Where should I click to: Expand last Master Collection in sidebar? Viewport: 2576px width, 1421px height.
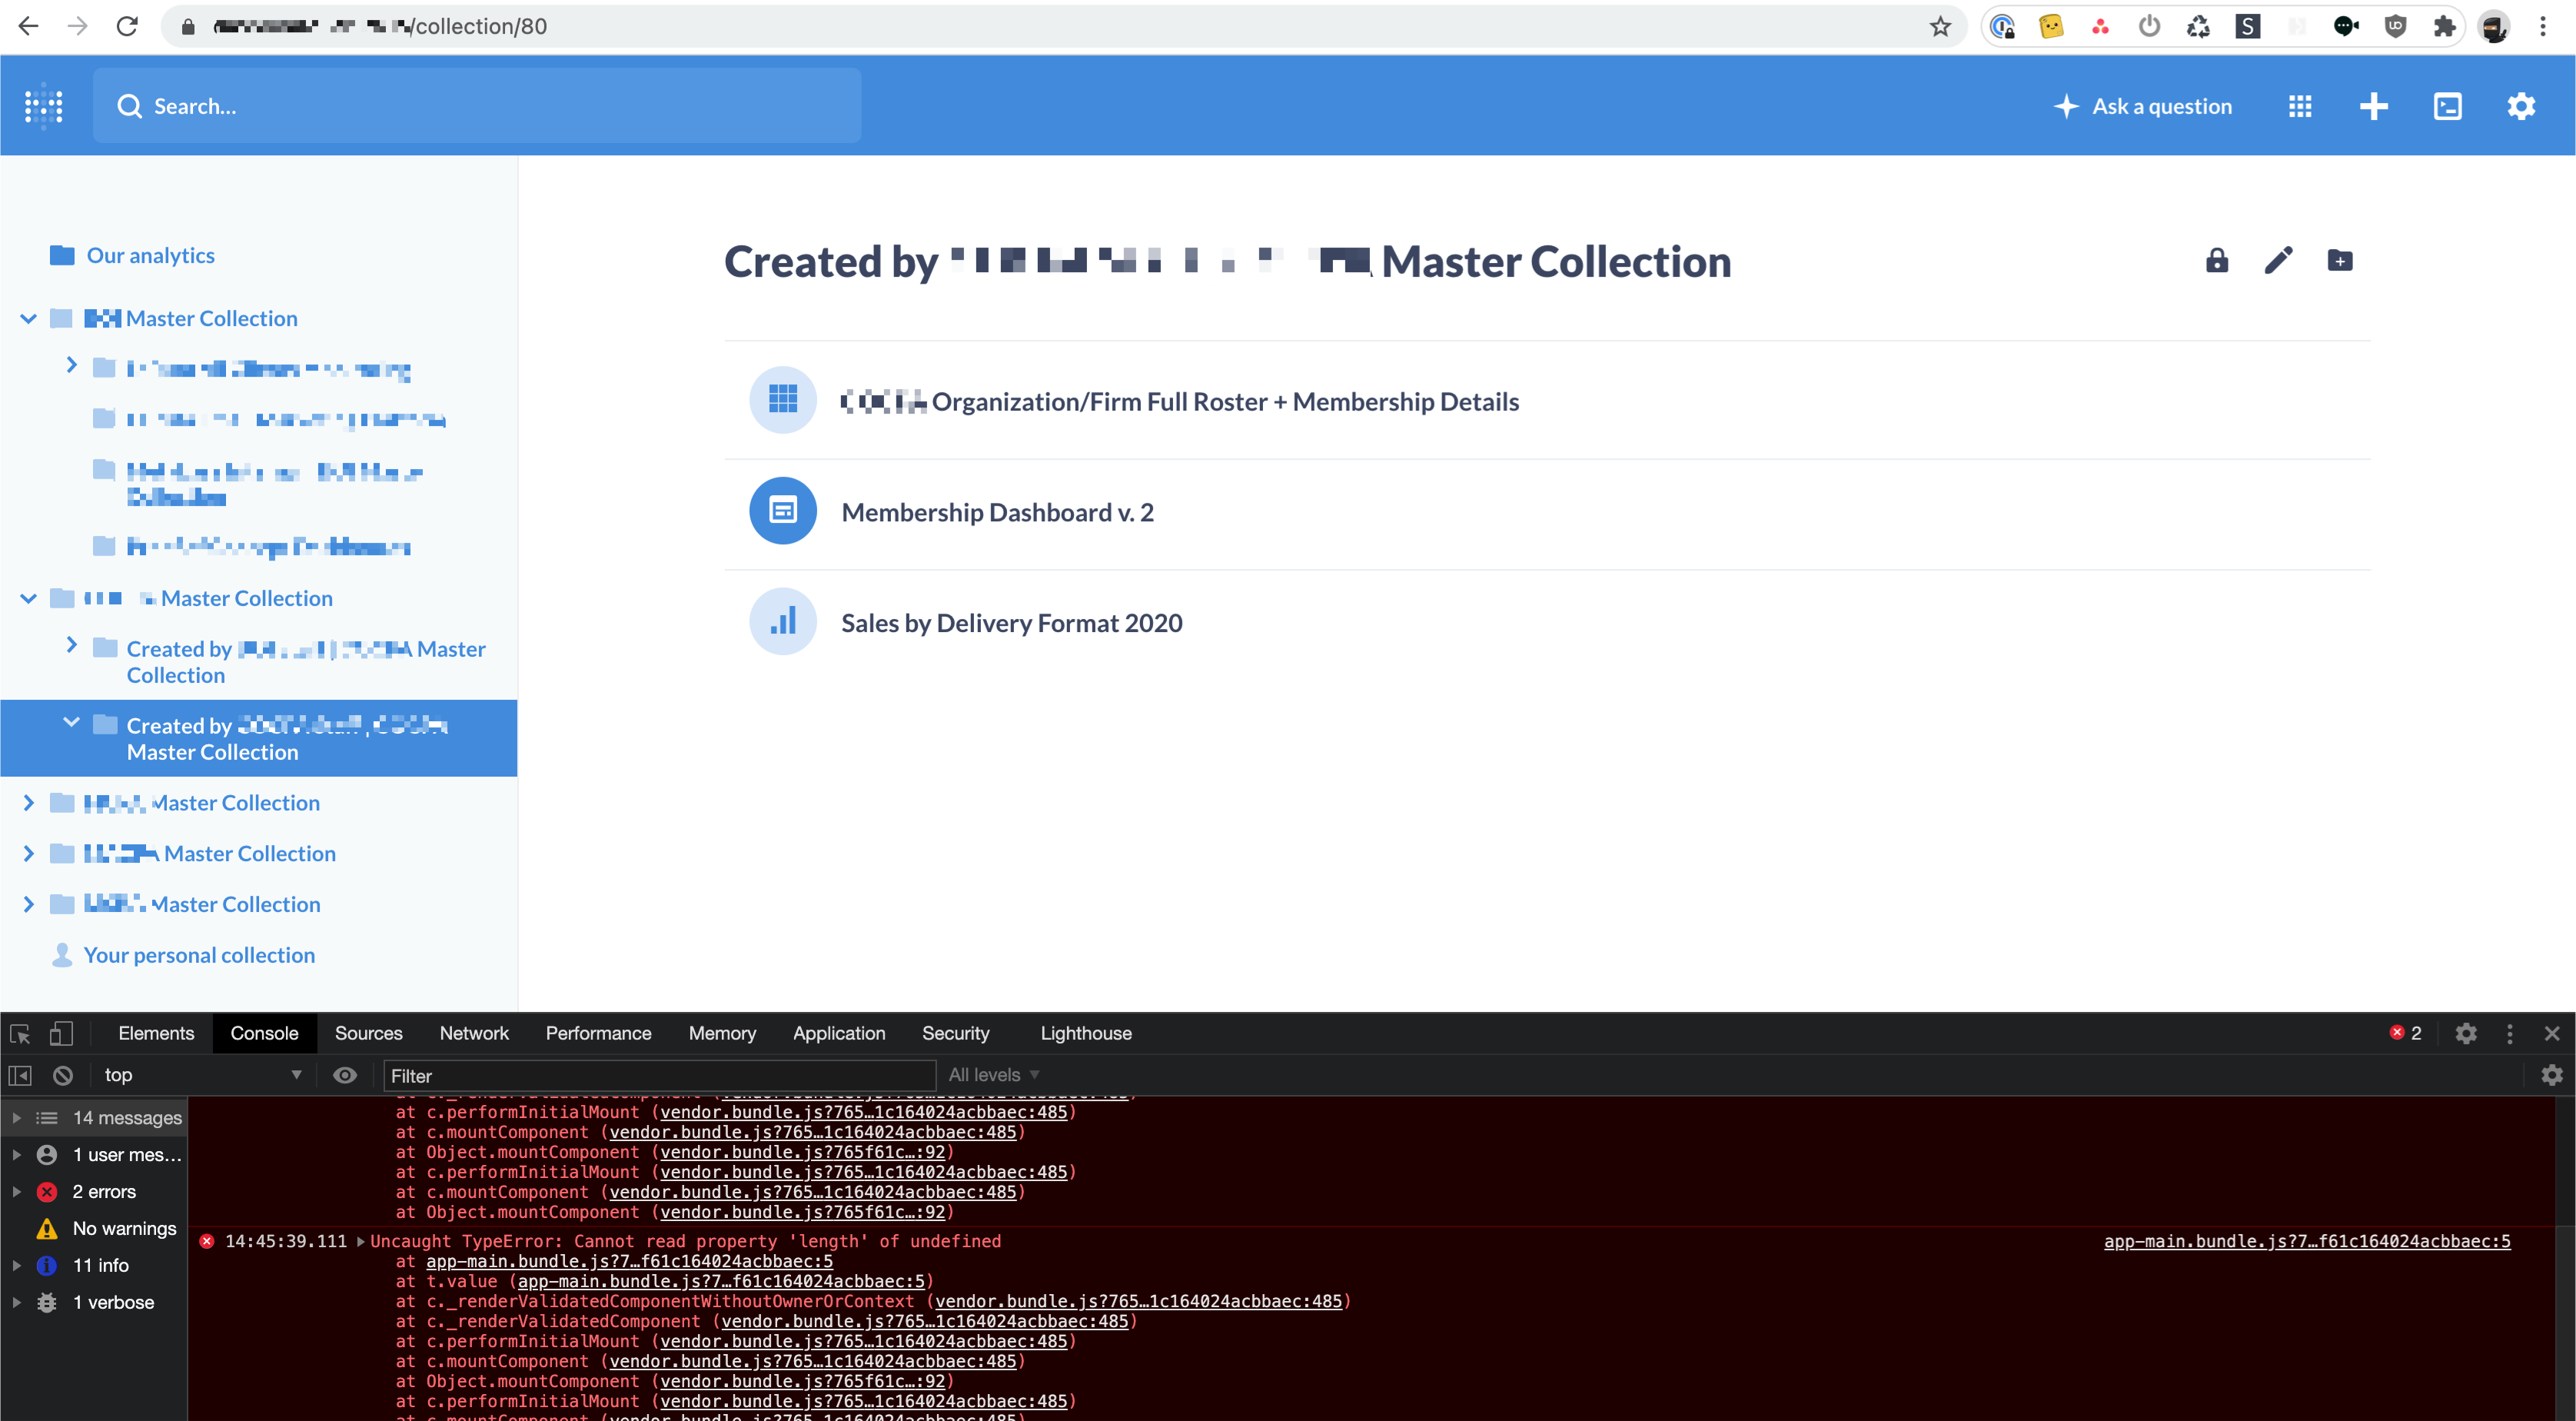(x=29, y=904)
